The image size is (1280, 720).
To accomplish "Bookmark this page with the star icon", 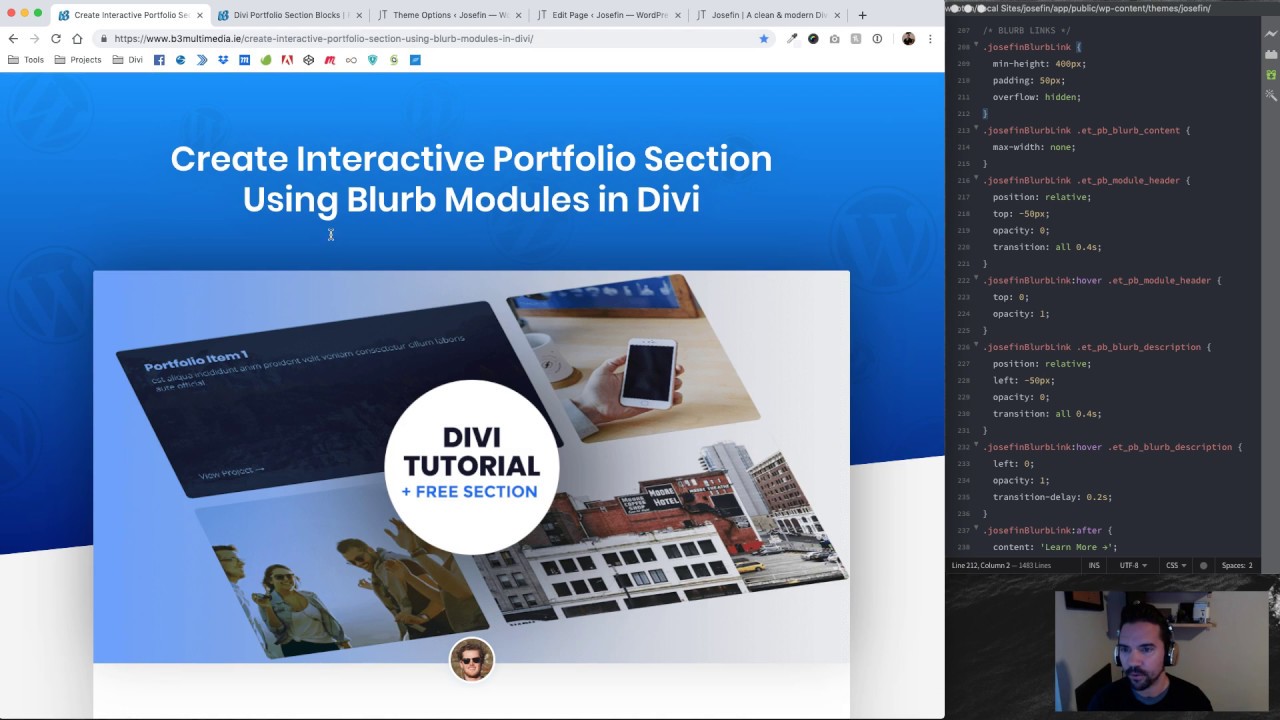I will pyautogui.click(x=764, y=39).
